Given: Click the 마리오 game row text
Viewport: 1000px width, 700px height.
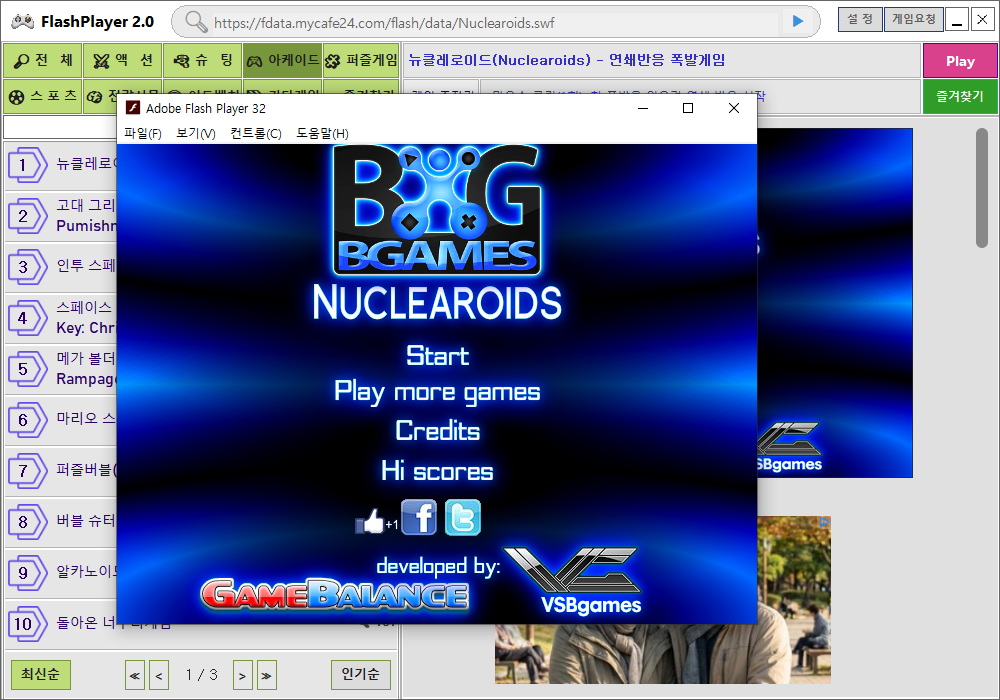Looking at the screenshot, I should pyautogui.click(x=86, y=419).
